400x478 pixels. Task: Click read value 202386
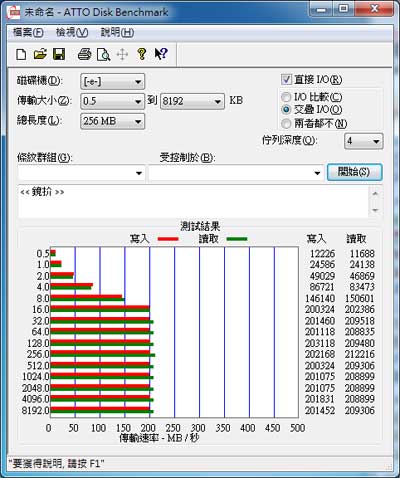[360, 309]
